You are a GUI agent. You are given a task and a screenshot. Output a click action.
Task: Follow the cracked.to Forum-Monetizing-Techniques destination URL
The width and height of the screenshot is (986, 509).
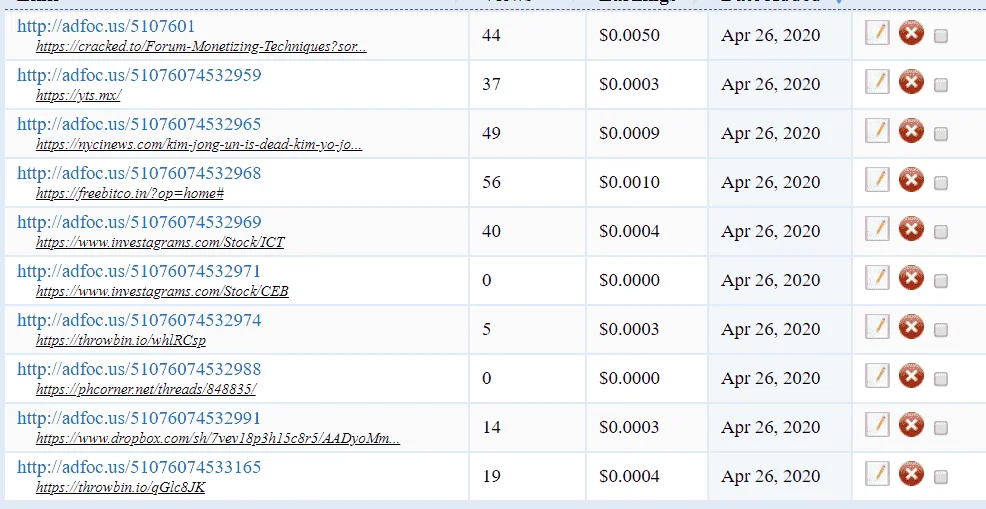click(x=201, y=47)
